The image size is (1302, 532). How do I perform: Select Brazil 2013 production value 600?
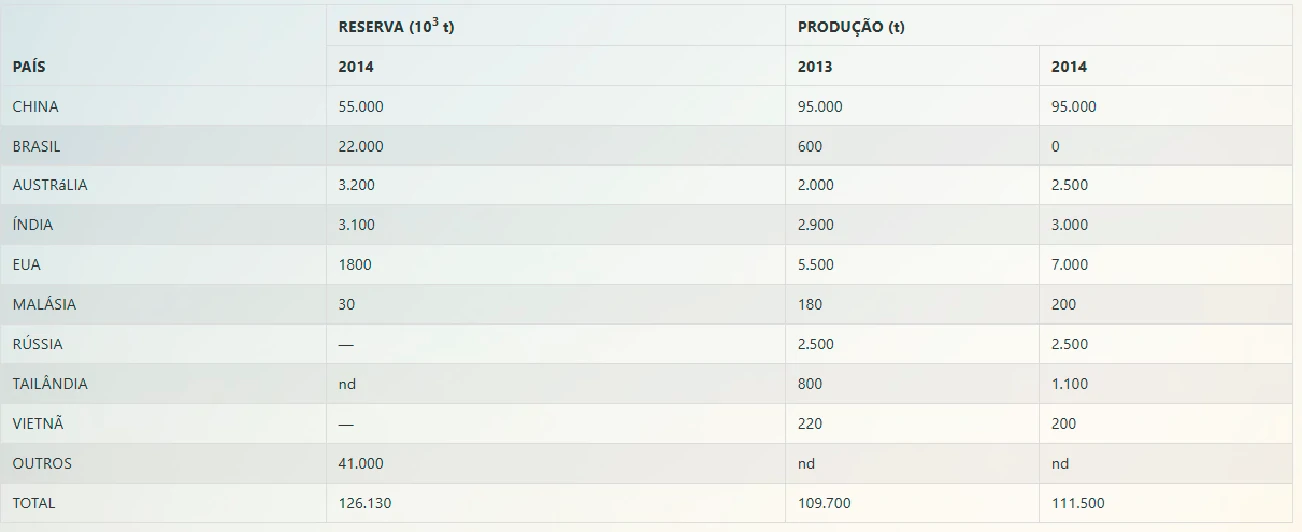810,146
